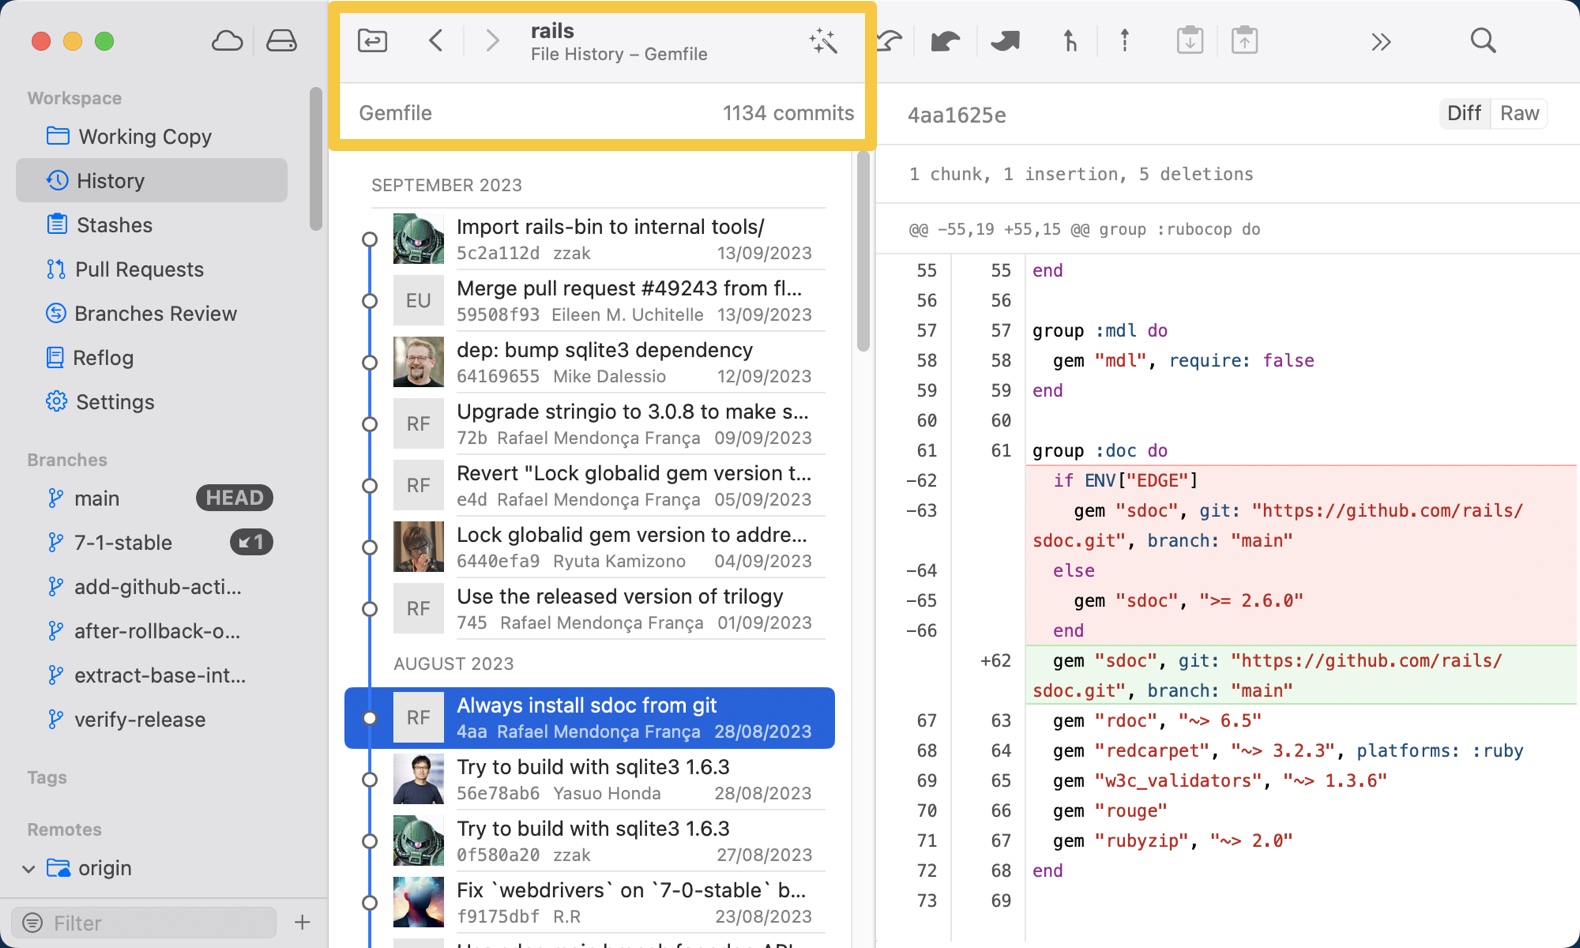The image size is (1580, 948).
Task: Click the plus button next to Filter
Action: [302, 922]
